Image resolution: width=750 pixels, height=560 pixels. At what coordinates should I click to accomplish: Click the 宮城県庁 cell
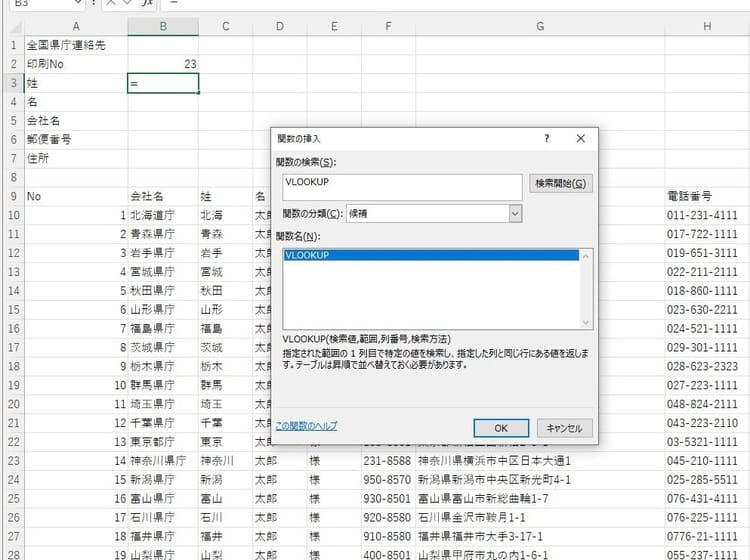tap(163, 272)
